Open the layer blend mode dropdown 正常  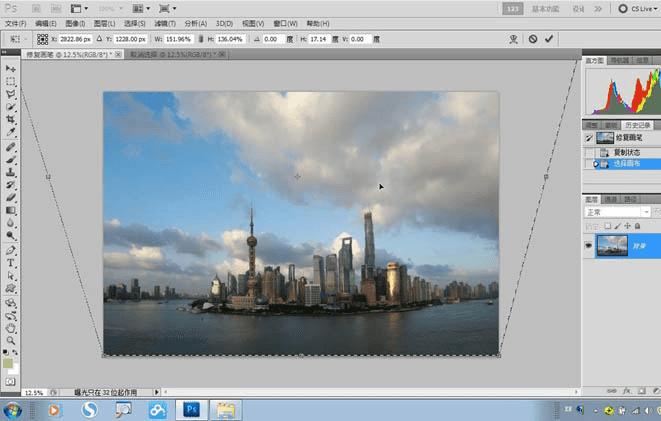coord(615,212)
